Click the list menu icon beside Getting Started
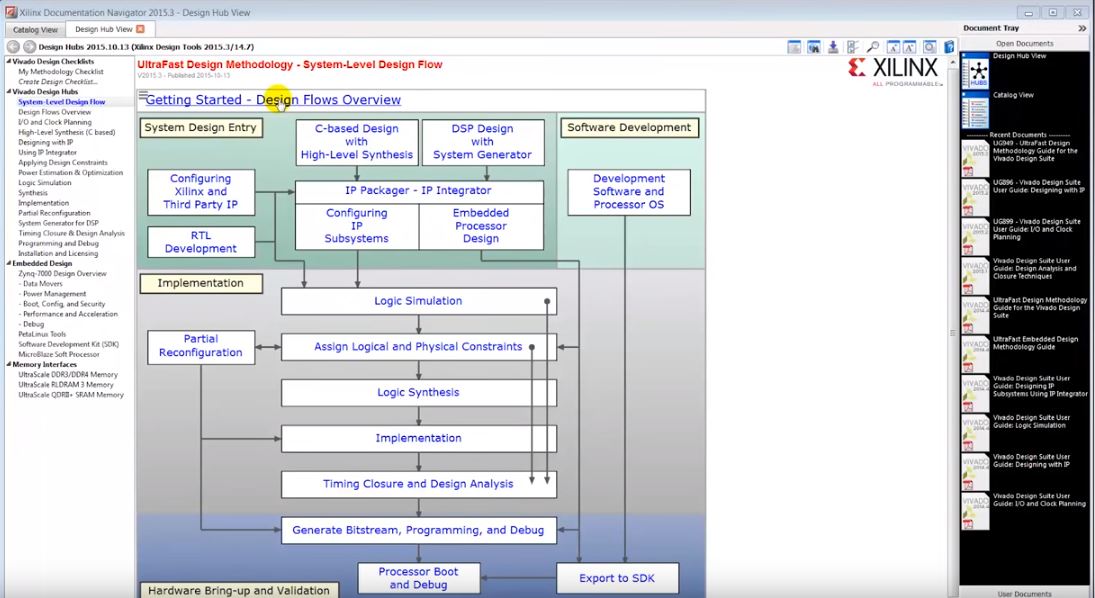Viewport: 1095px width, 598px height. pos(142,95)
